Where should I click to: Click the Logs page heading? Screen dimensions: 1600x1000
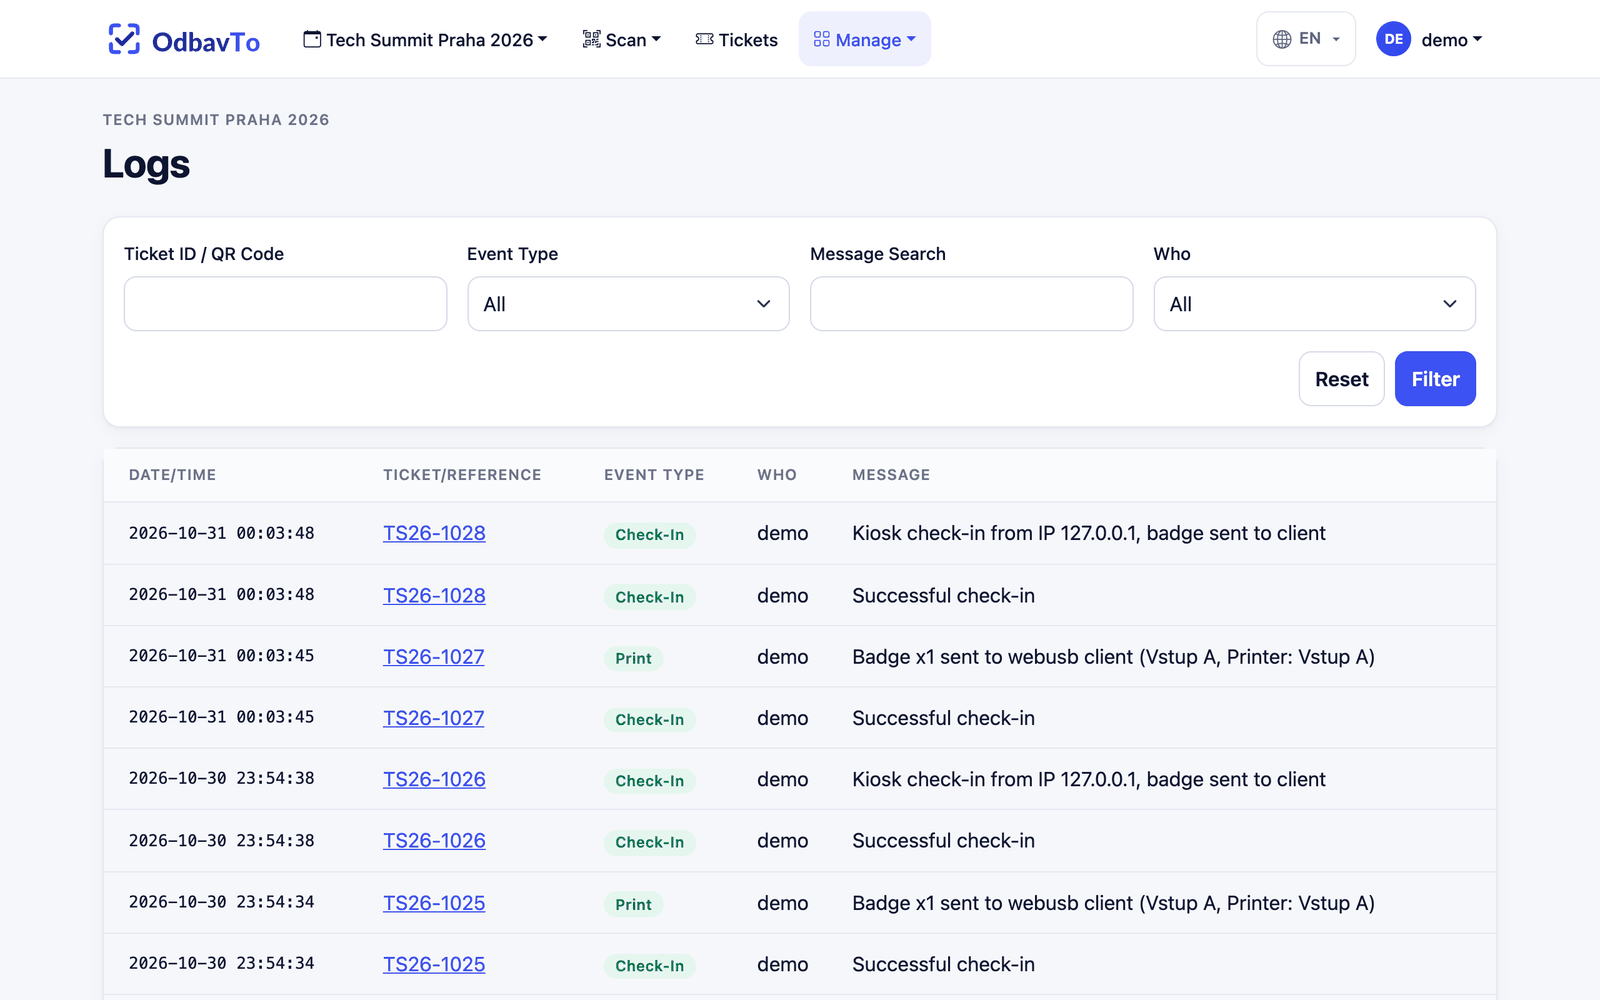point(146,164)
